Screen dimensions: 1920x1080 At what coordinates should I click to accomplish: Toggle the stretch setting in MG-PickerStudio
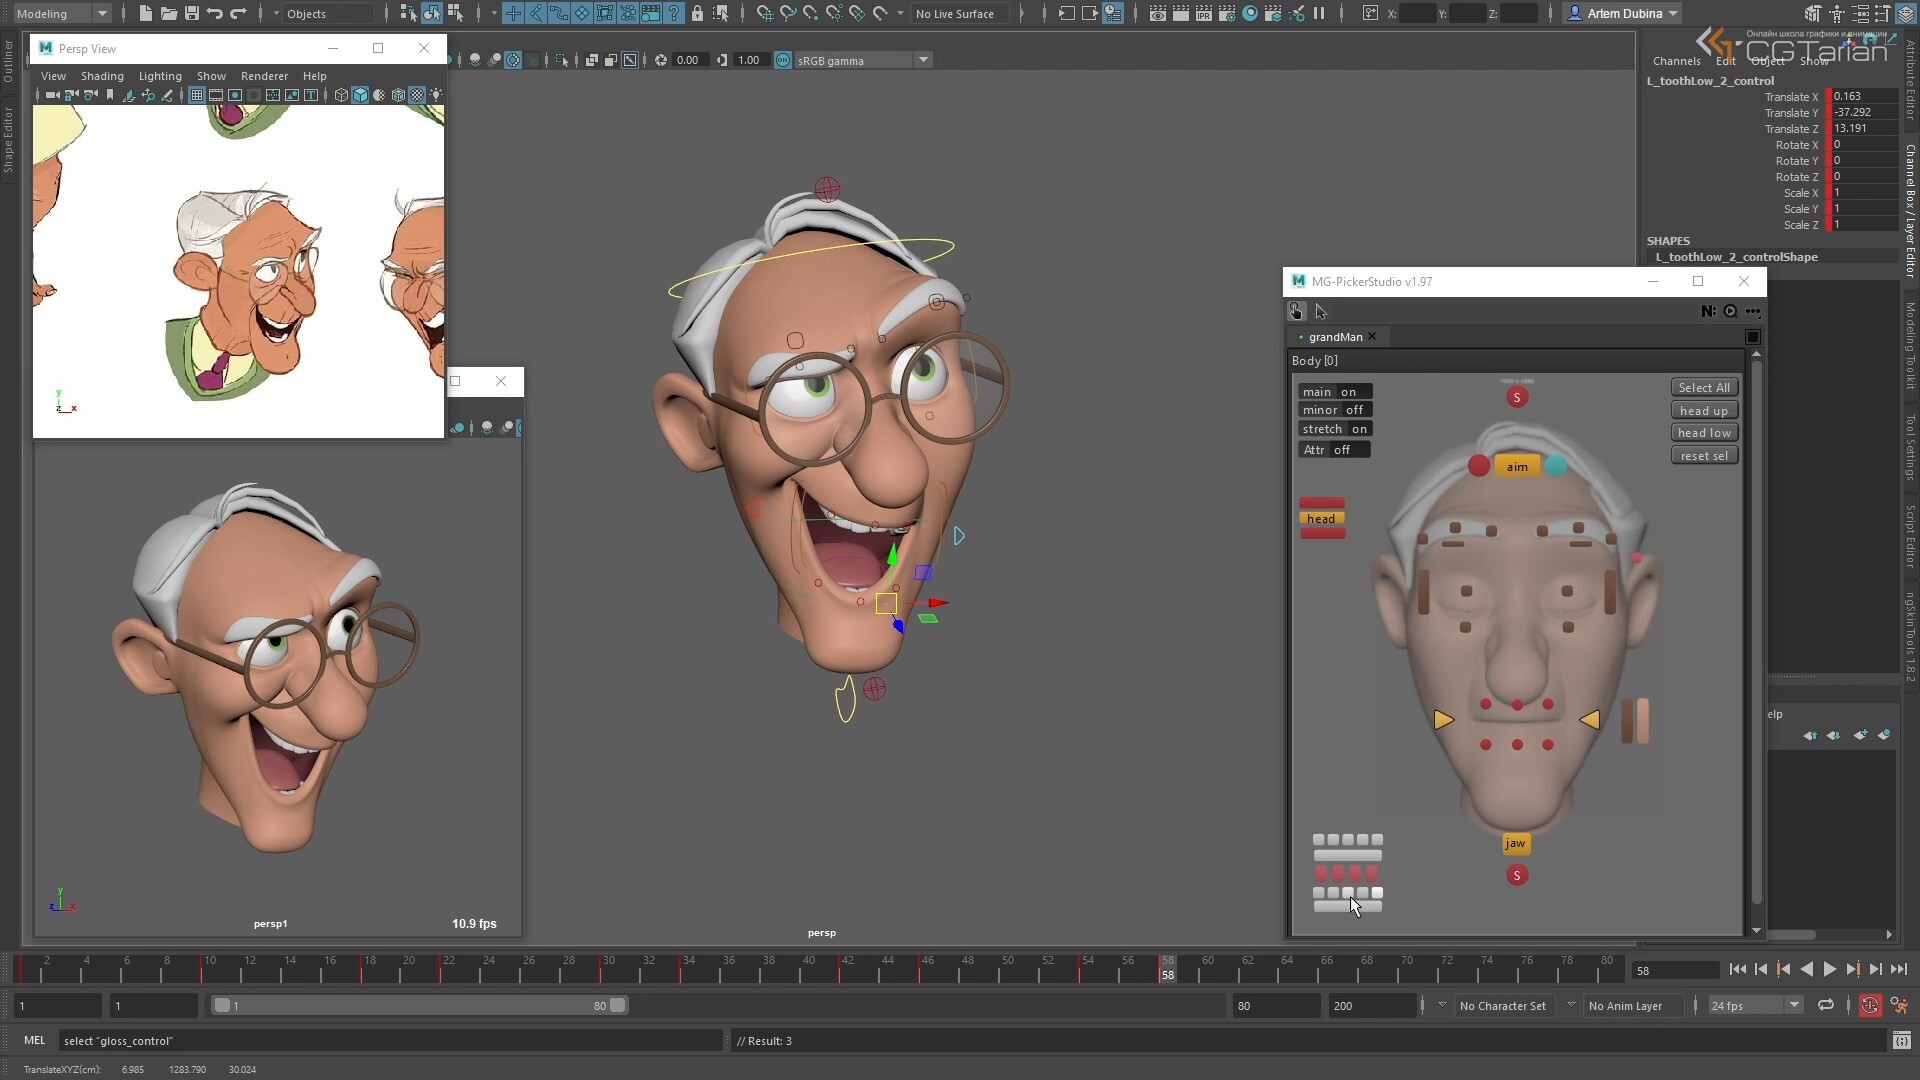coord(1335,428)
